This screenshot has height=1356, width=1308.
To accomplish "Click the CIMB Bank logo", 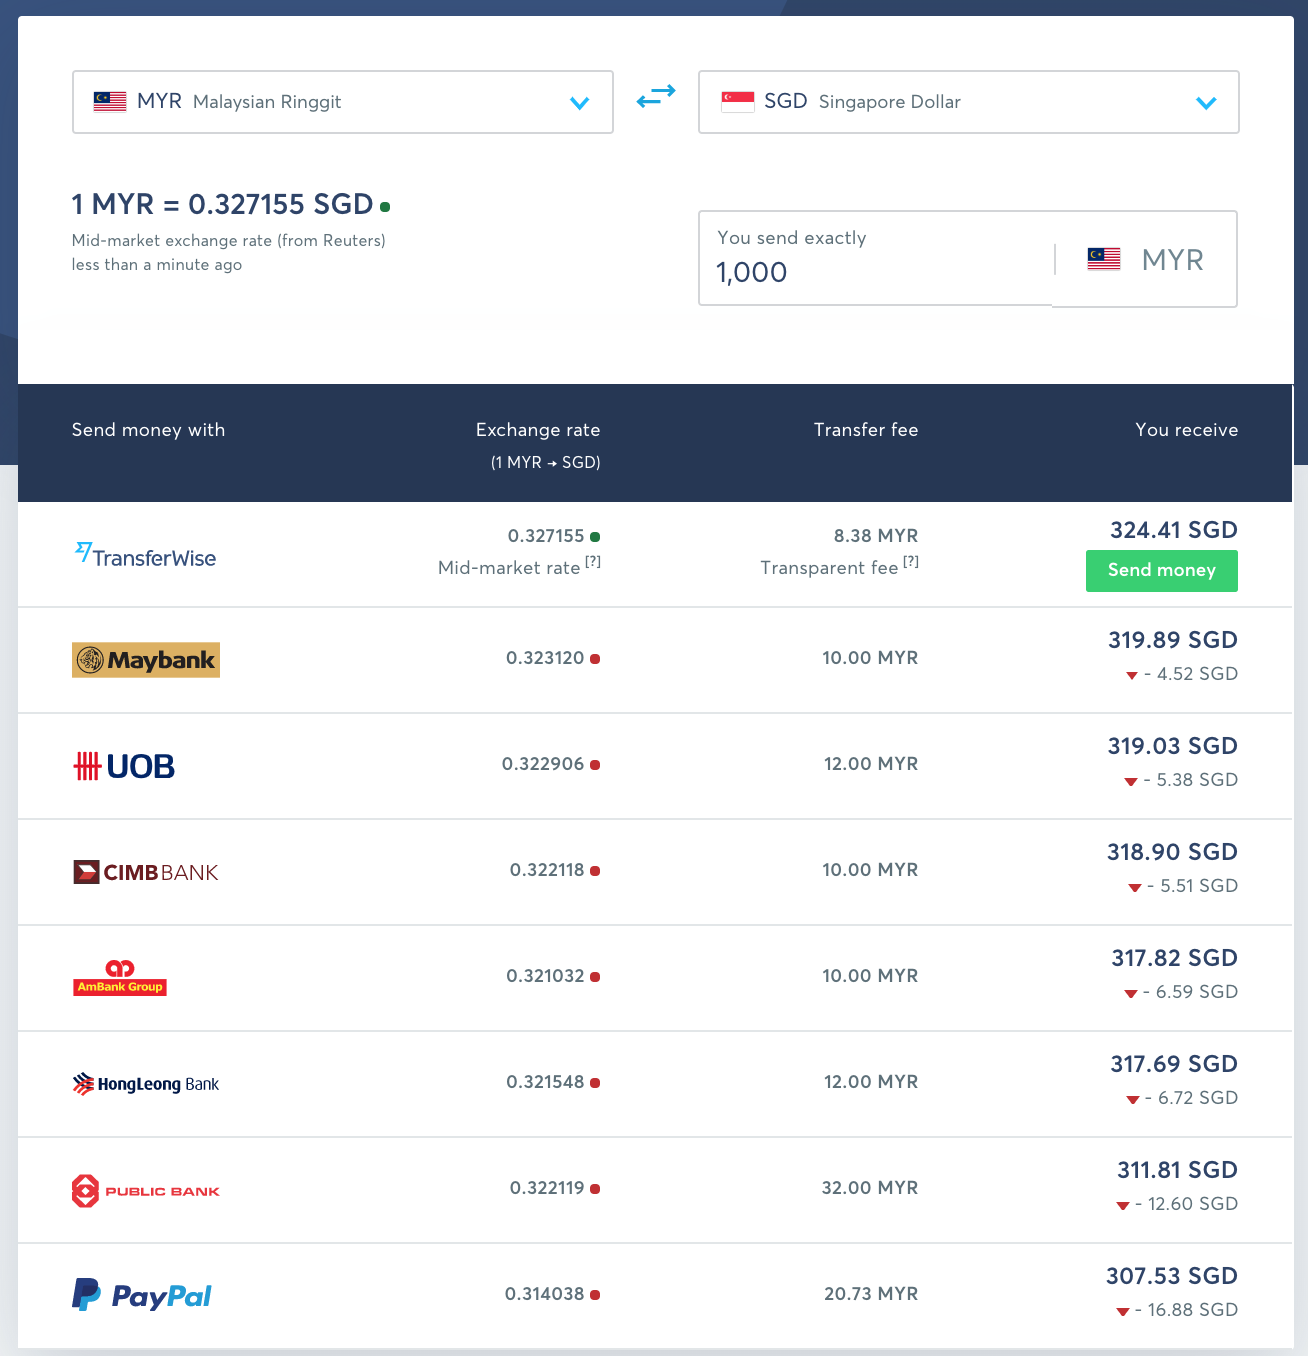I will 146,872.
